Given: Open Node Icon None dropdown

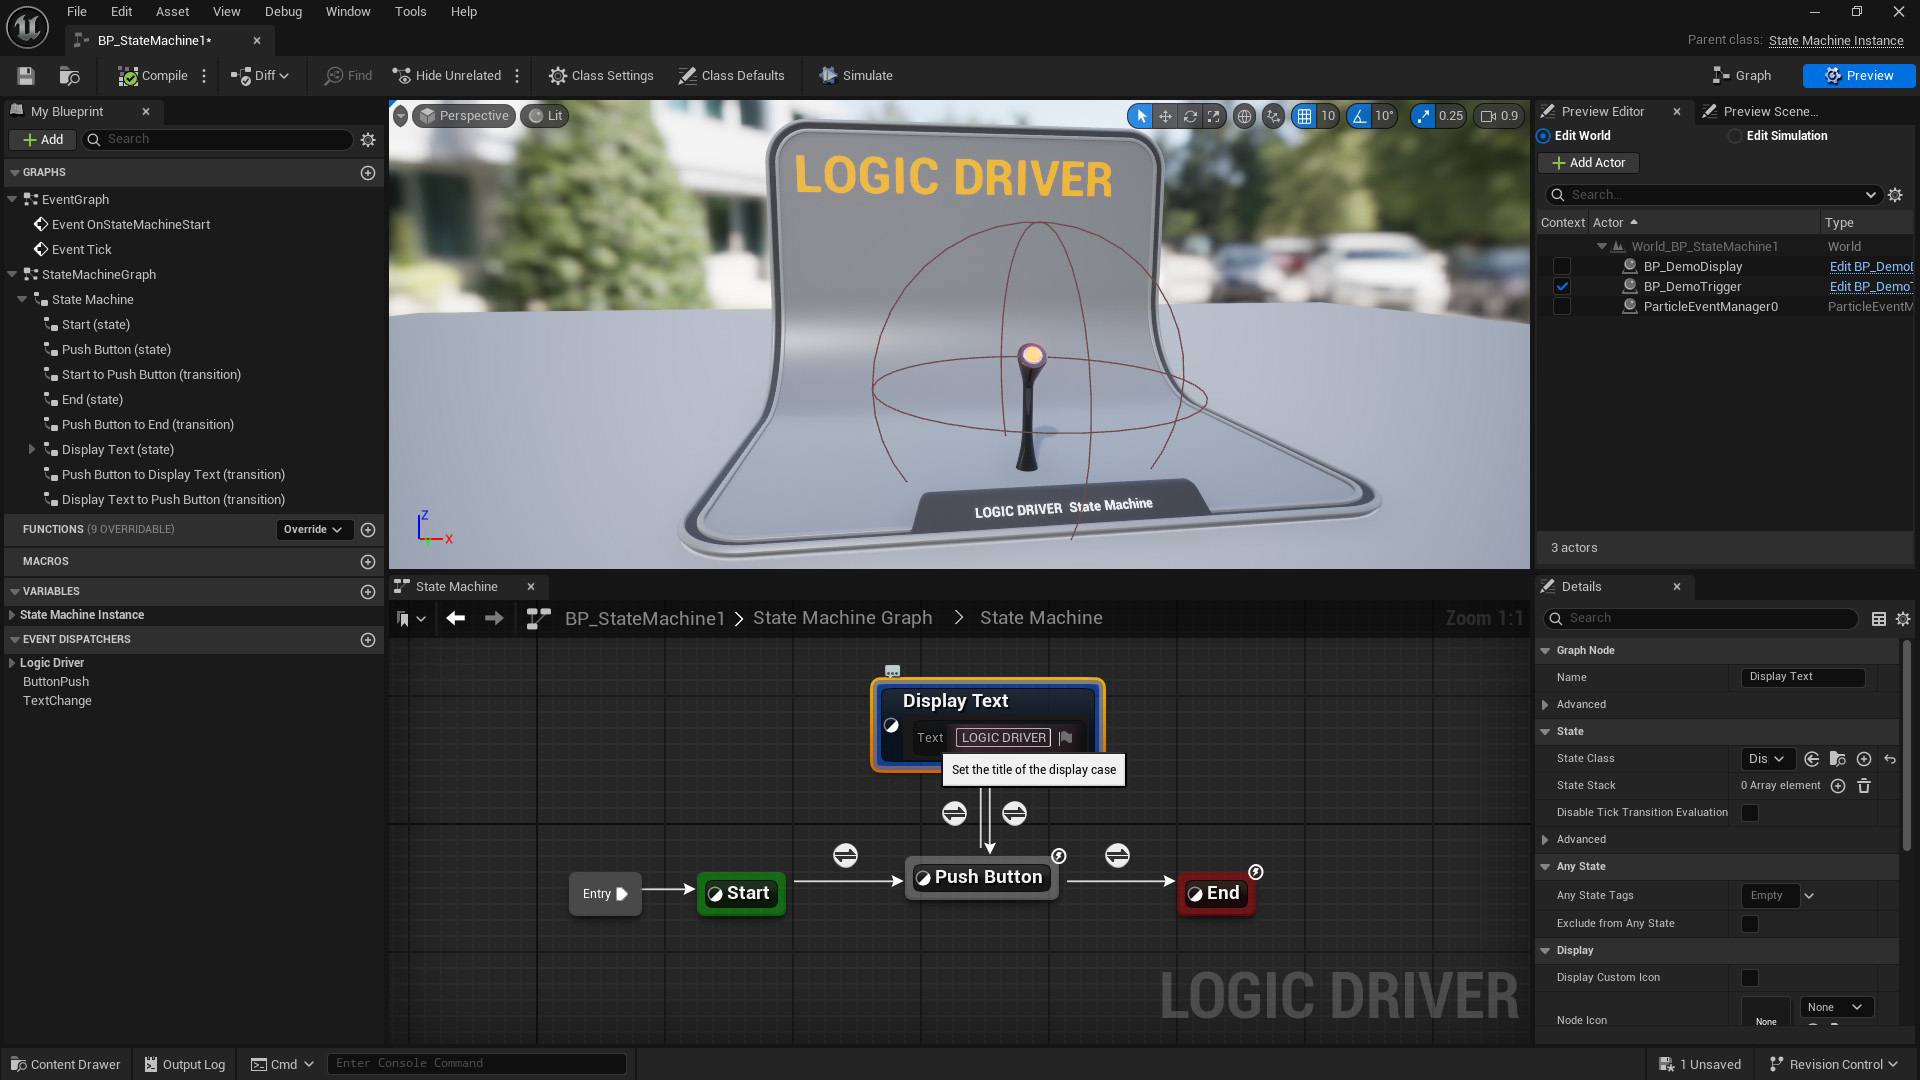Looking at the screenshot, I should [1836, 1007].
